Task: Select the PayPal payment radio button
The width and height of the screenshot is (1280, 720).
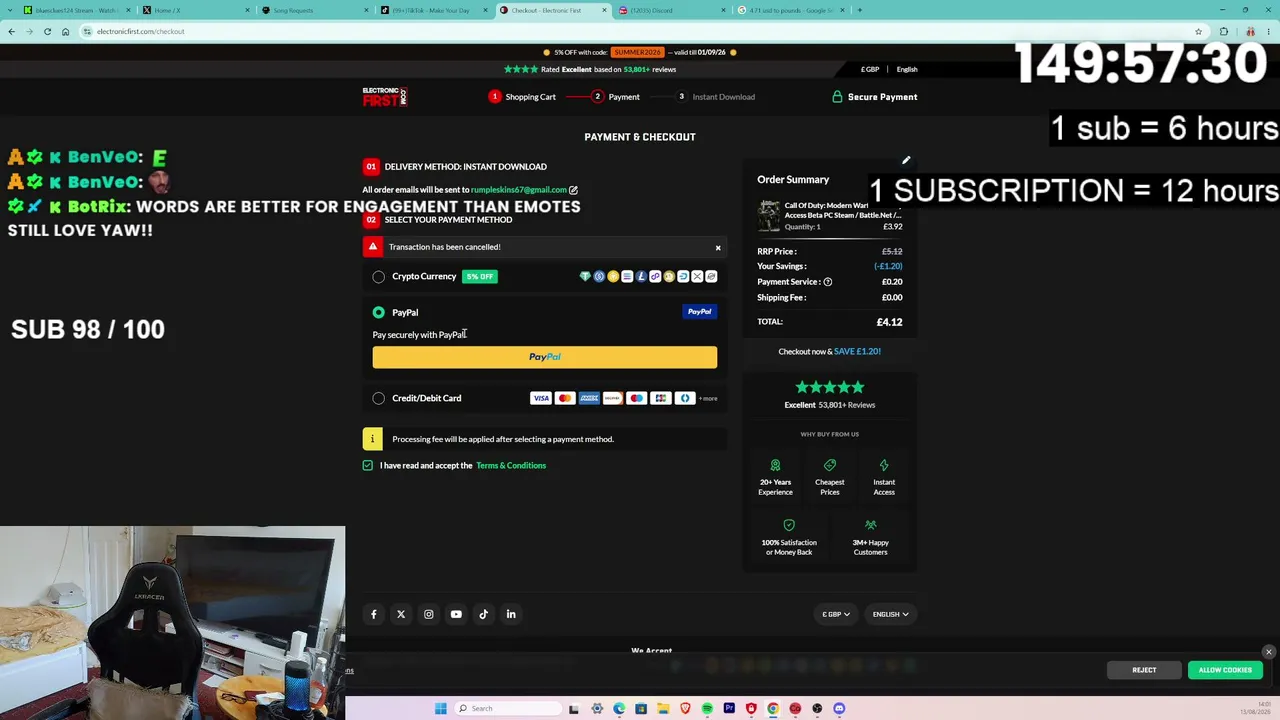Action: tap(379, 312)
